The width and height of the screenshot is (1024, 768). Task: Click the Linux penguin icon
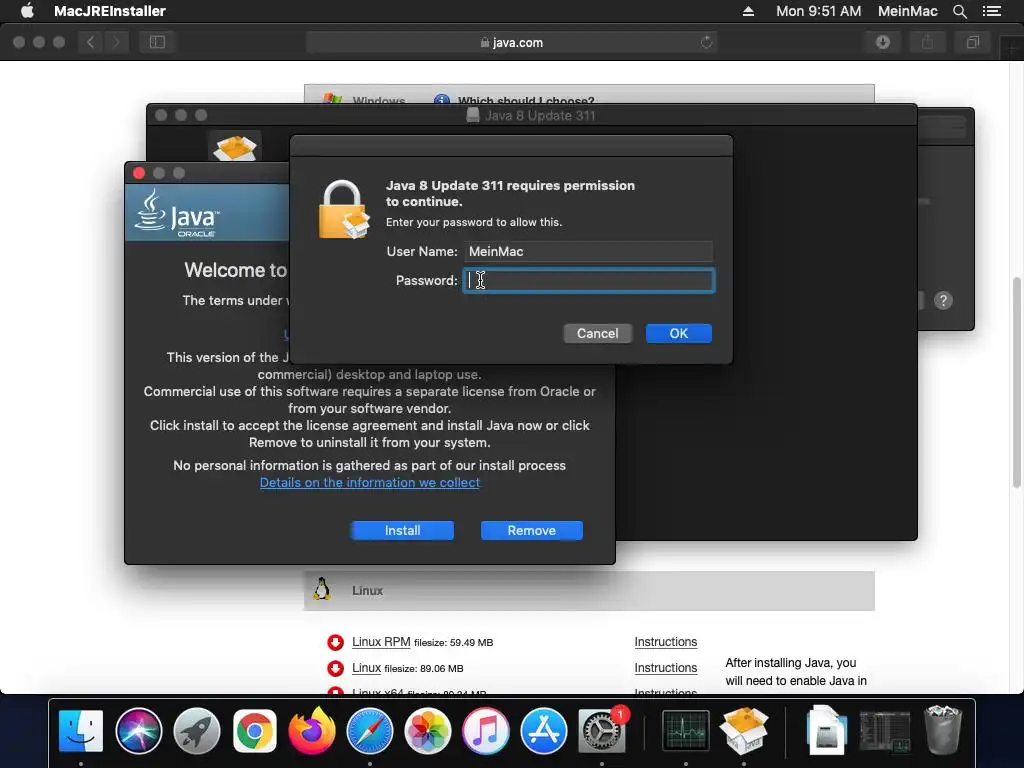point(321,589)
